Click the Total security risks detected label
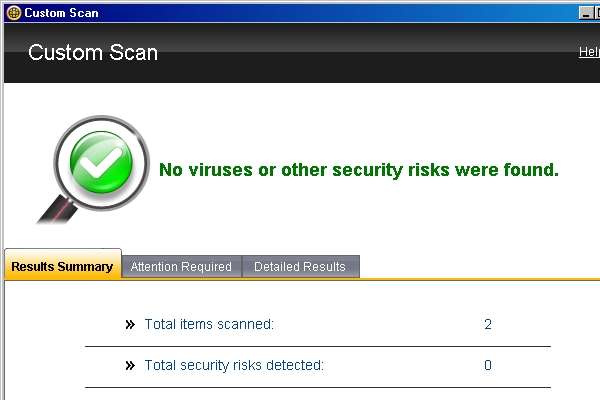 tap(234, 365)
